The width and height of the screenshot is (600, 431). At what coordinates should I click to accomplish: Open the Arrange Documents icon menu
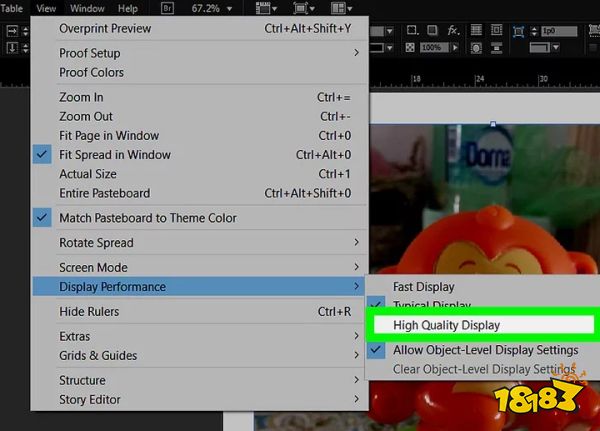[x=341, y=8]
